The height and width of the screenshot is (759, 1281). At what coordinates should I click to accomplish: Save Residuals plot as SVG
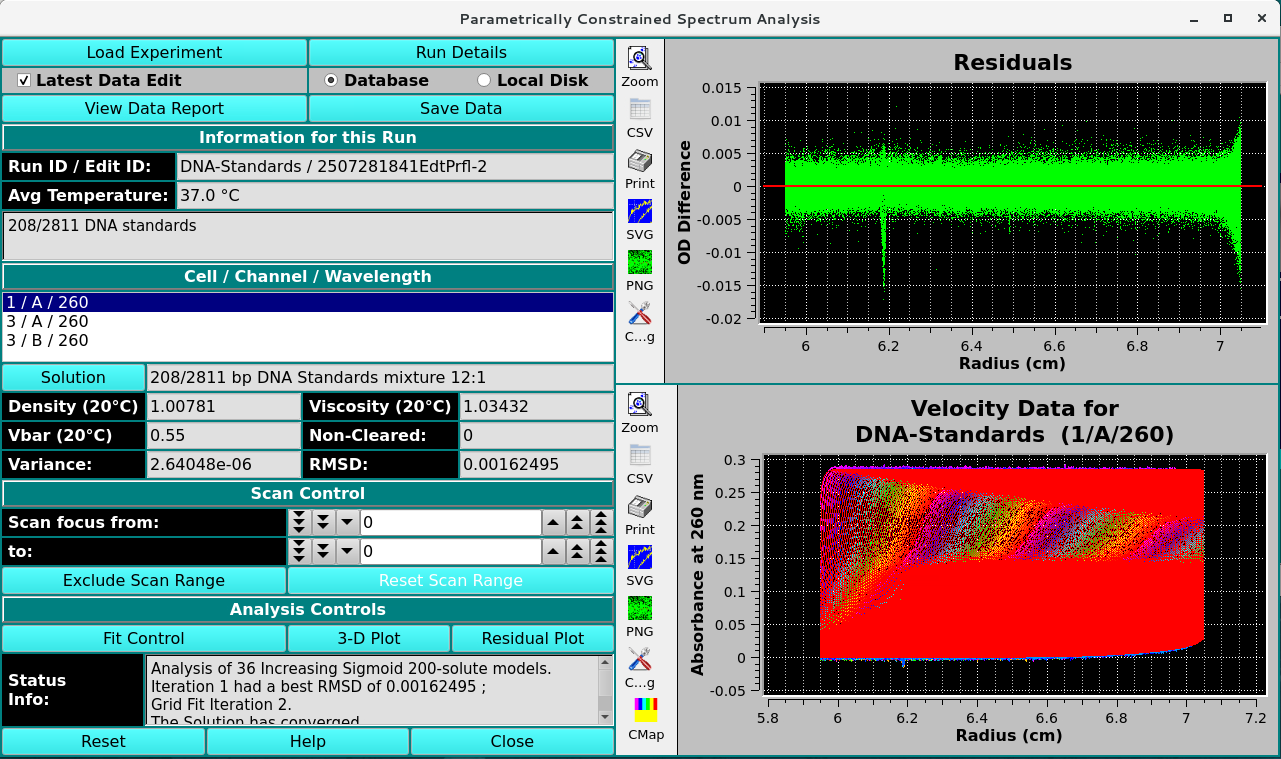[640, 213]
